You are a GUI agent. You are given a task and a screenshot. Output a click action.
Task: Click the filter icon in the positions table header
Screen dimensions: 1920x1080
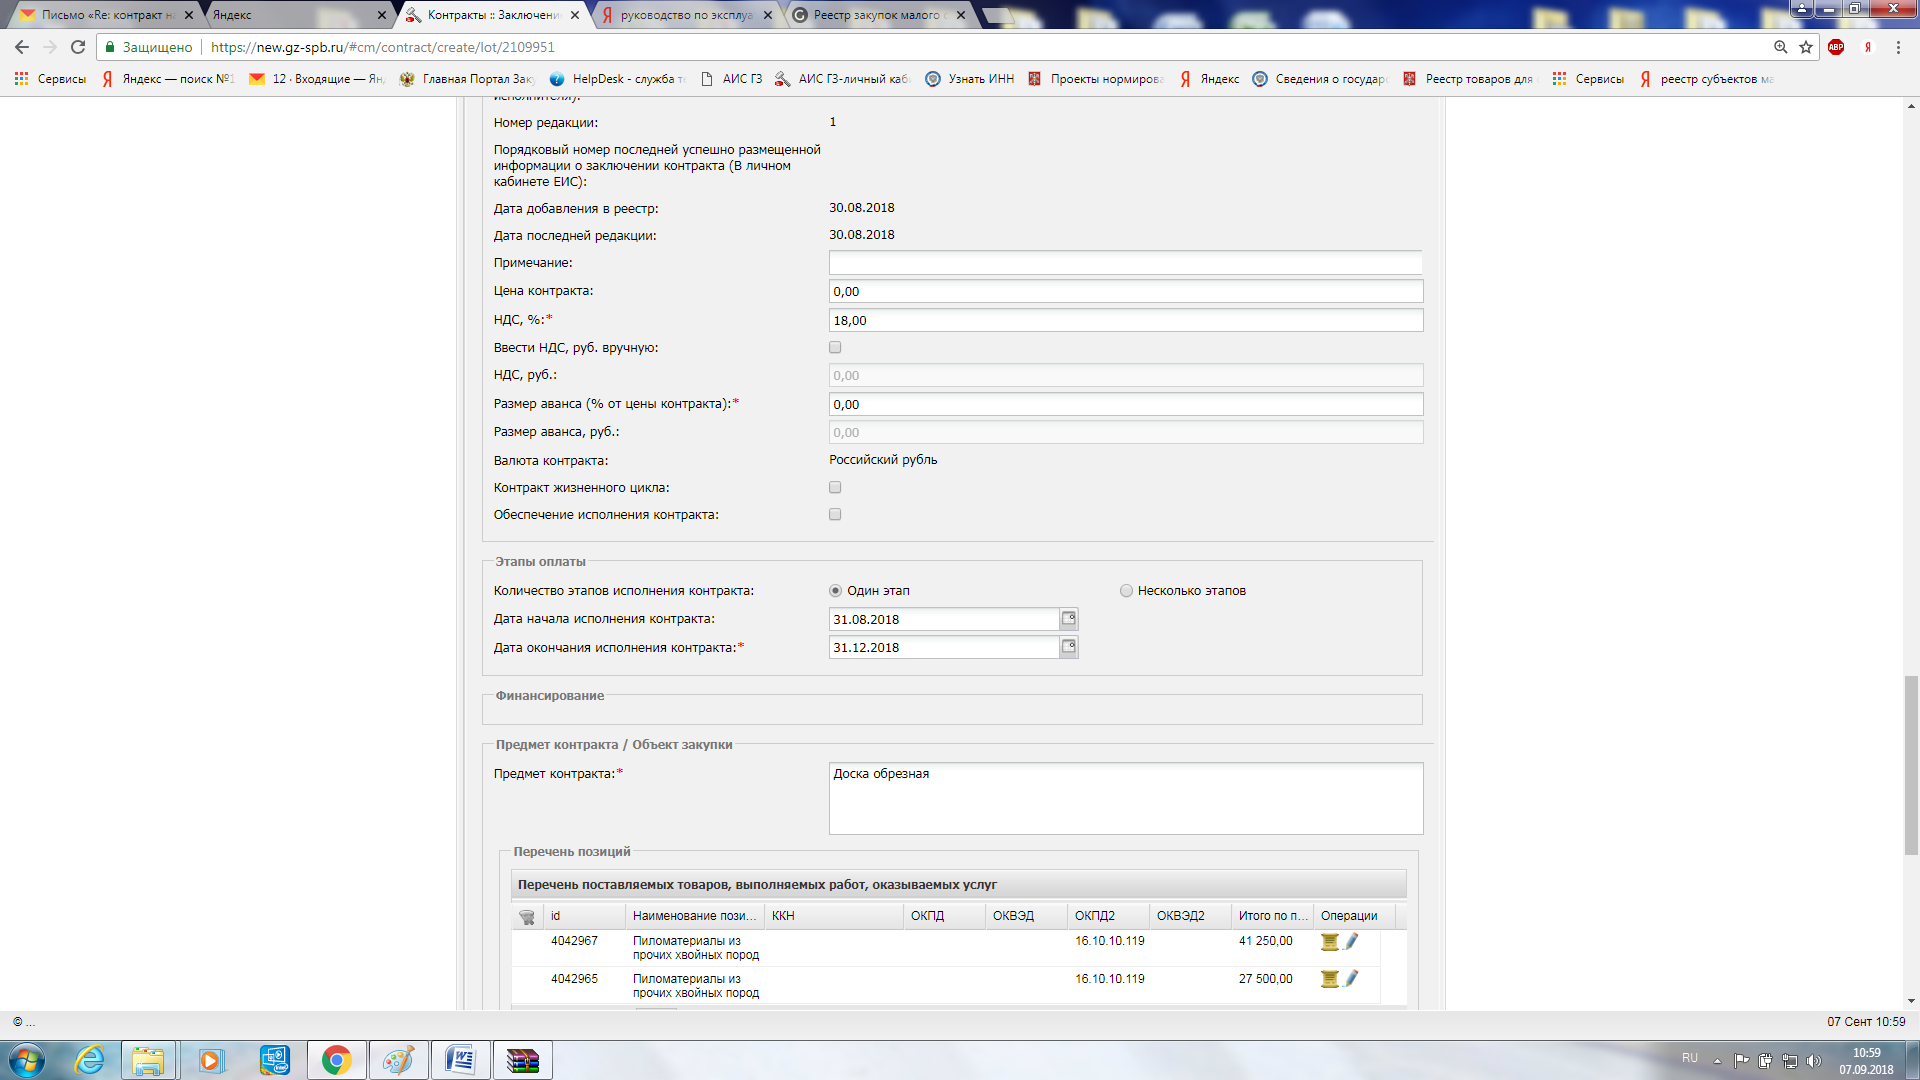coord(527,916)
